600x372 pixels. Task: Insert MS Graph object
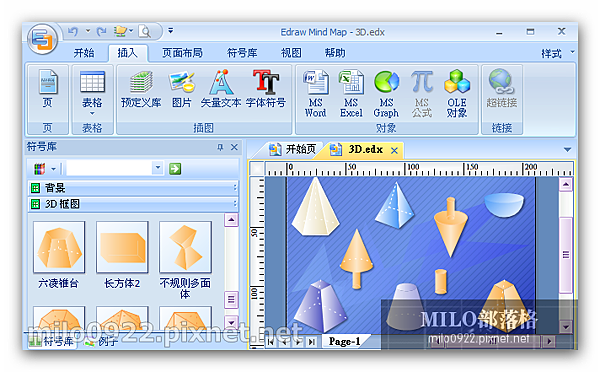(386, 94)
